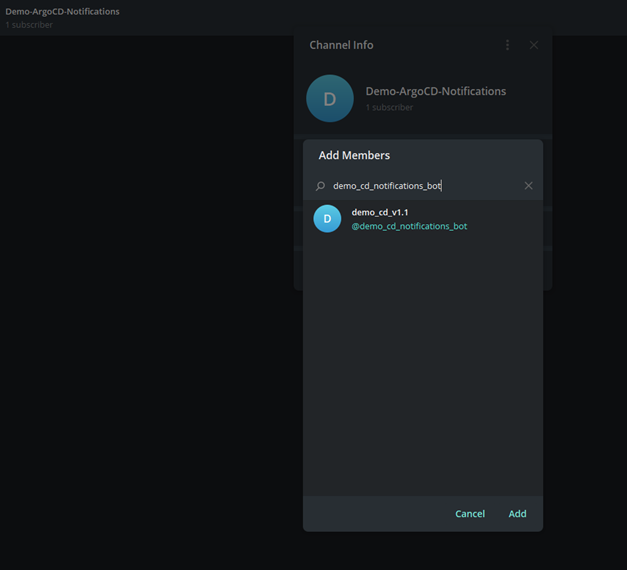Screen dimensions: 627x570
Task: Click the large channel avatar in Channel Info
Action: tap(330, 98)
